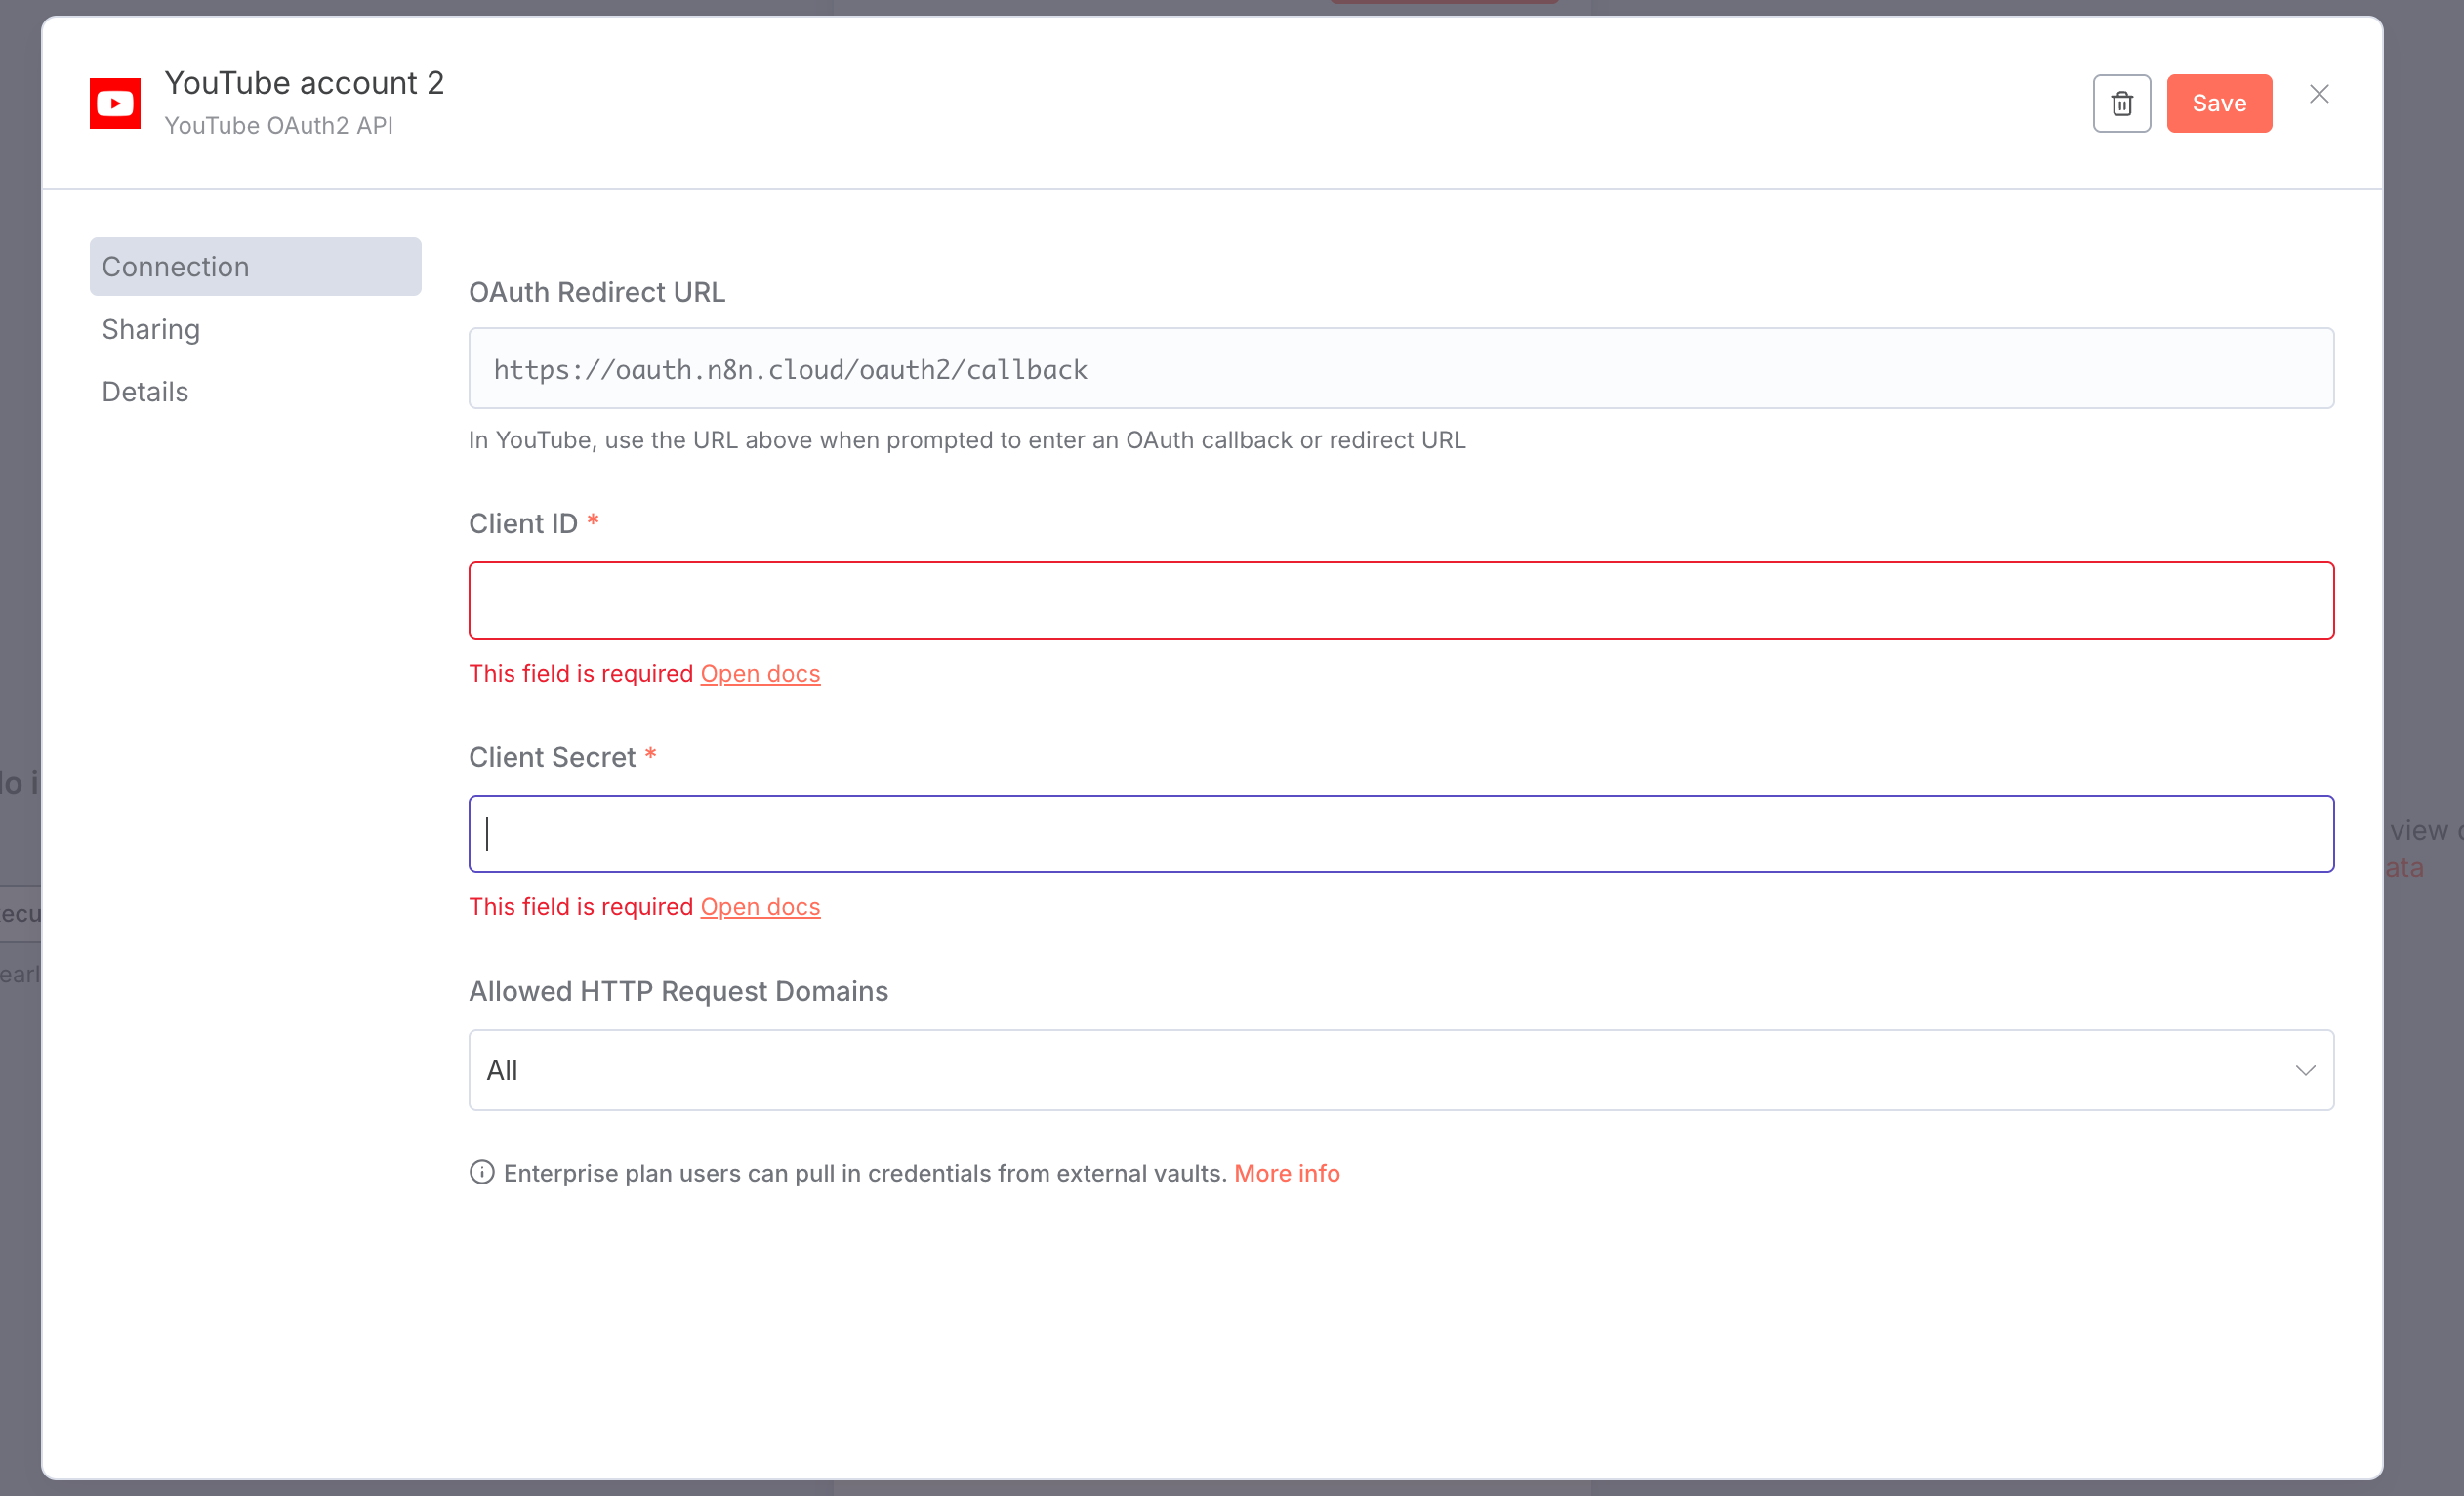This screenshot has height=1496, width=2464.
Task: Close the credential dialog with X
Action: [2319, 94]
